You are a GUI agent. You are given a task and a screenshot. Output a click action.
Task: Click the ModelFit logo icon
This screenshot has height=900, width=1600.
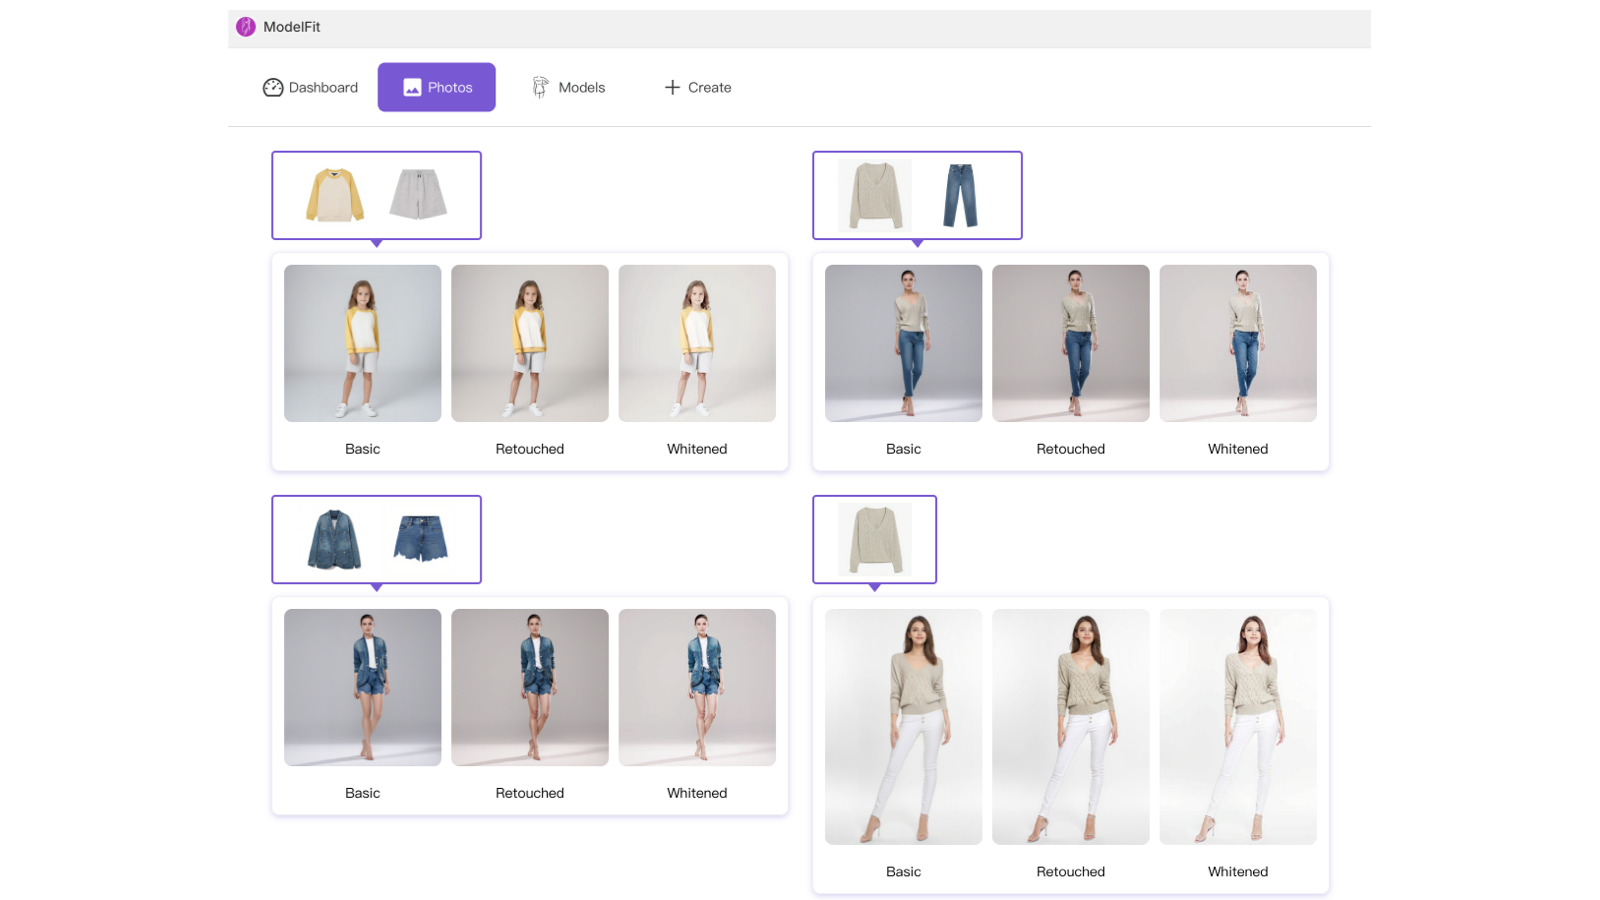[246, 27]
